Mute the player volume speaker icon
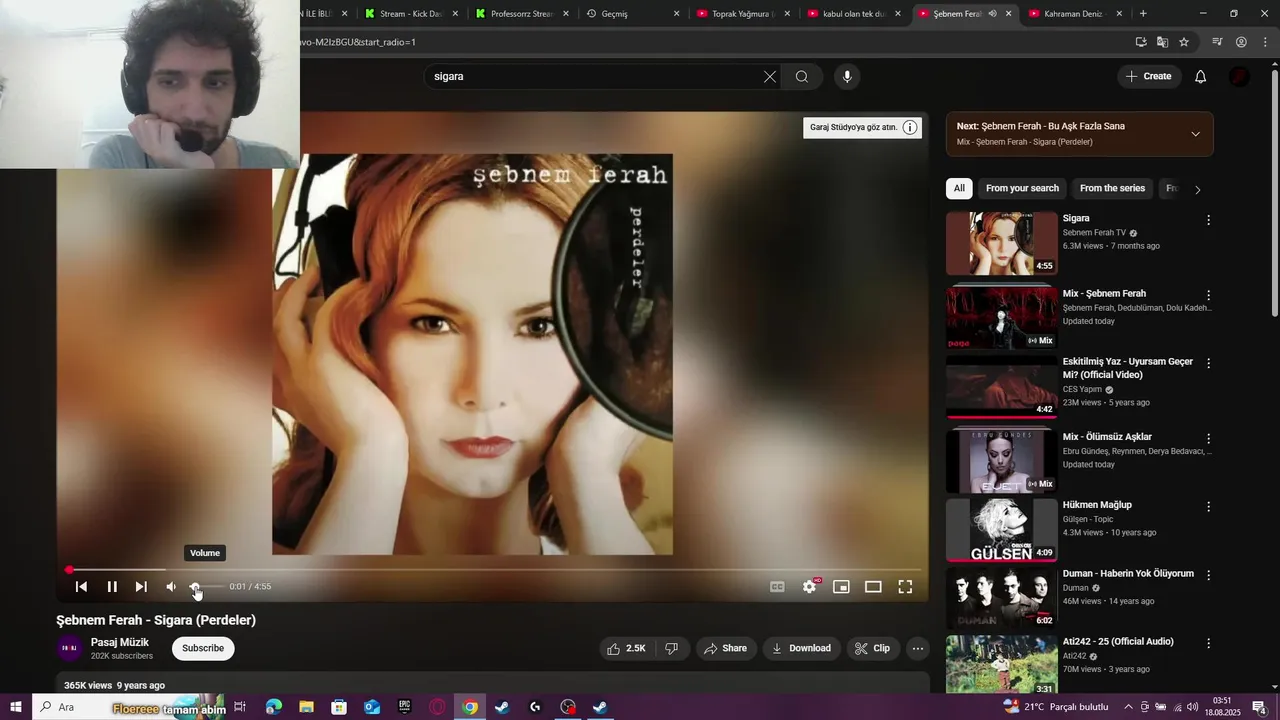Image resolution: width=1280 pixels, height=720 pixels. [x=171, y=587]
